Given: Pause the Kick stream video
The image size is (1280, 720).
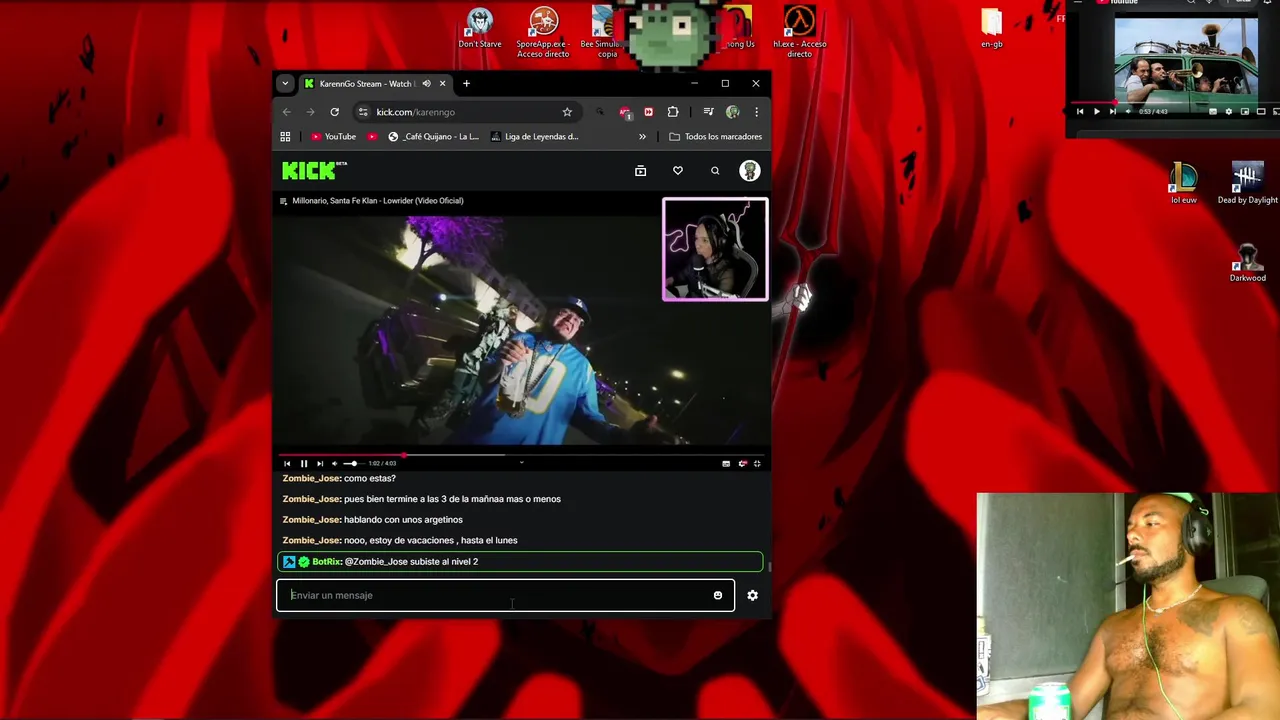Looking at the screenshot, I should tap(304, 463).
